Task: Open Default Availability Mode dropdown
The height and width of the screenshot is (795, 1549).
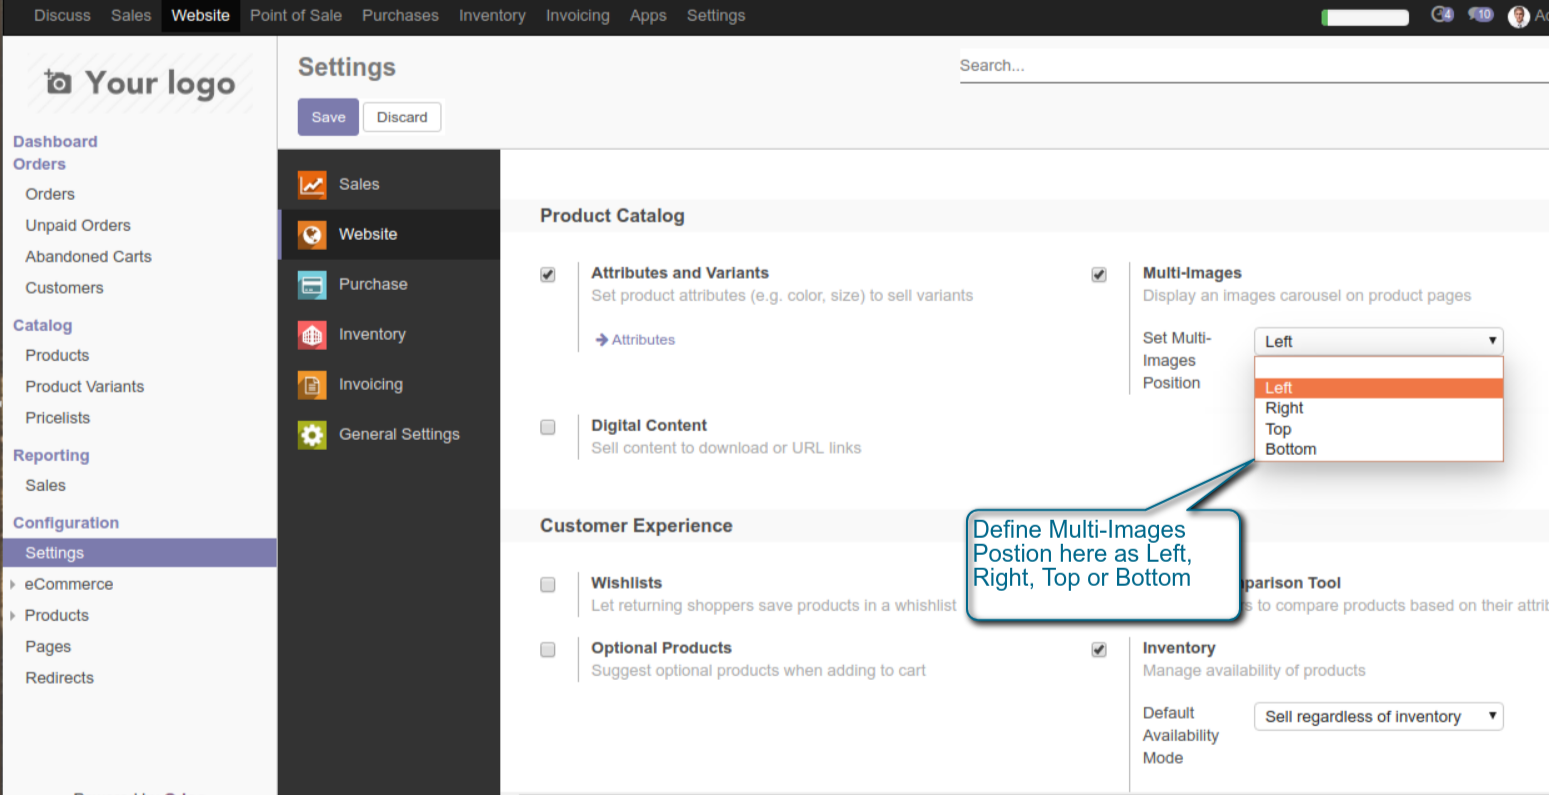Action: pos(1378,716)
